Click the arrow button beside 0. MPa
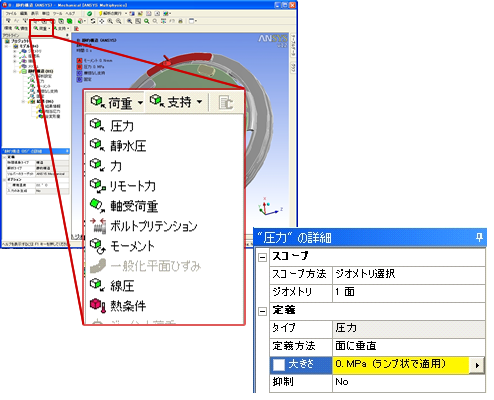This screenshot has width=494, height=400. (x=477, y=365)
